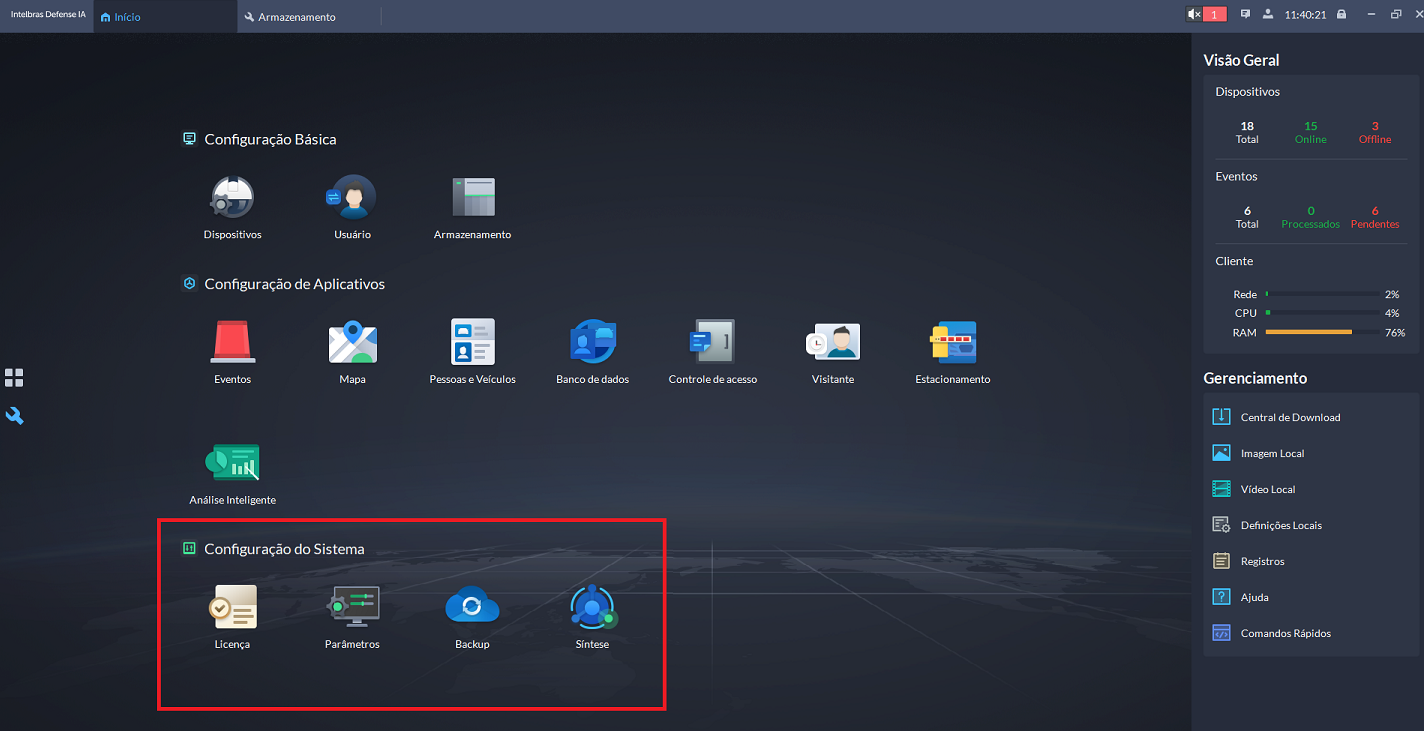
Task: Click the RAM usage bar at 76%
Action: 1323,332
